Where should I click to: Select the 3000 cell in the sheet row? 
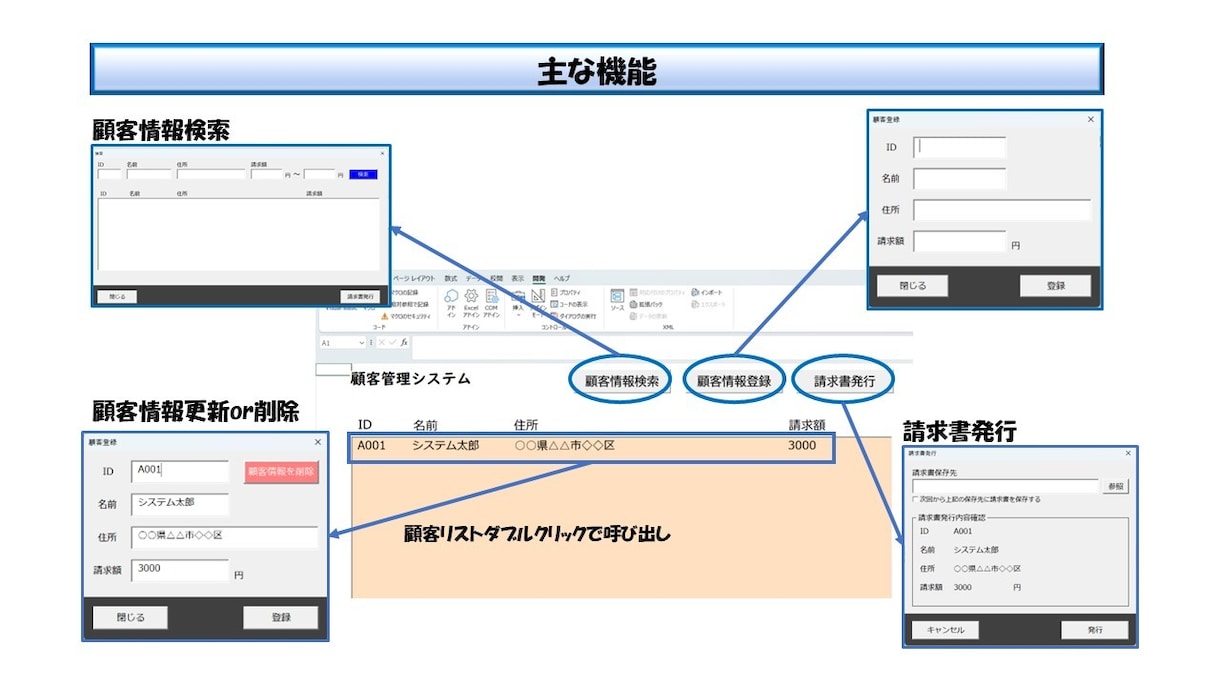[802, 446]
